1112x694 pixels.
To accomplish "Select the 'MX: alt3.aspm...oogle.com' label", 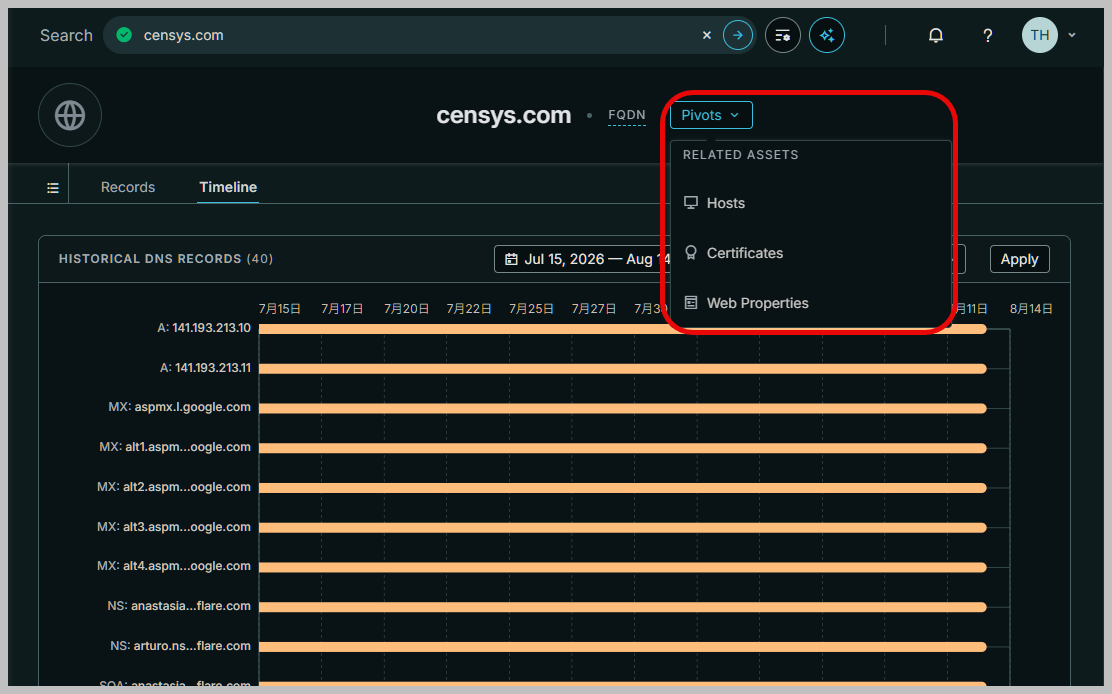I will (x=174, y=526).
